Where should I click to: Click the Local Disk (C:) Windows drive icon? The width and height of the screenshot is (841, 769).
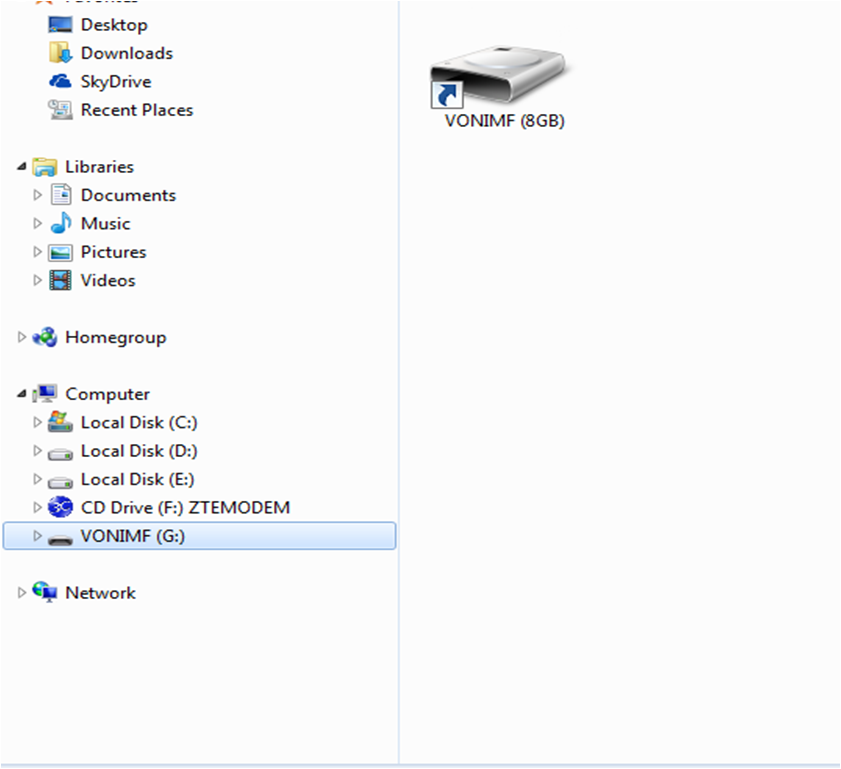[60, 422]
